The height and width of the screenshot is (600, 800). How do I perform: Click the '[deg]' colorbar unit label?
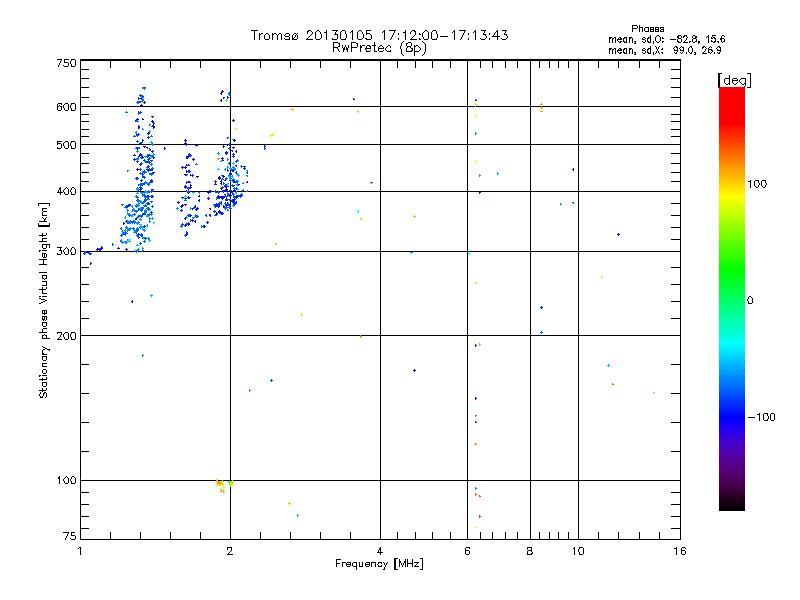(x=734, y=80)
